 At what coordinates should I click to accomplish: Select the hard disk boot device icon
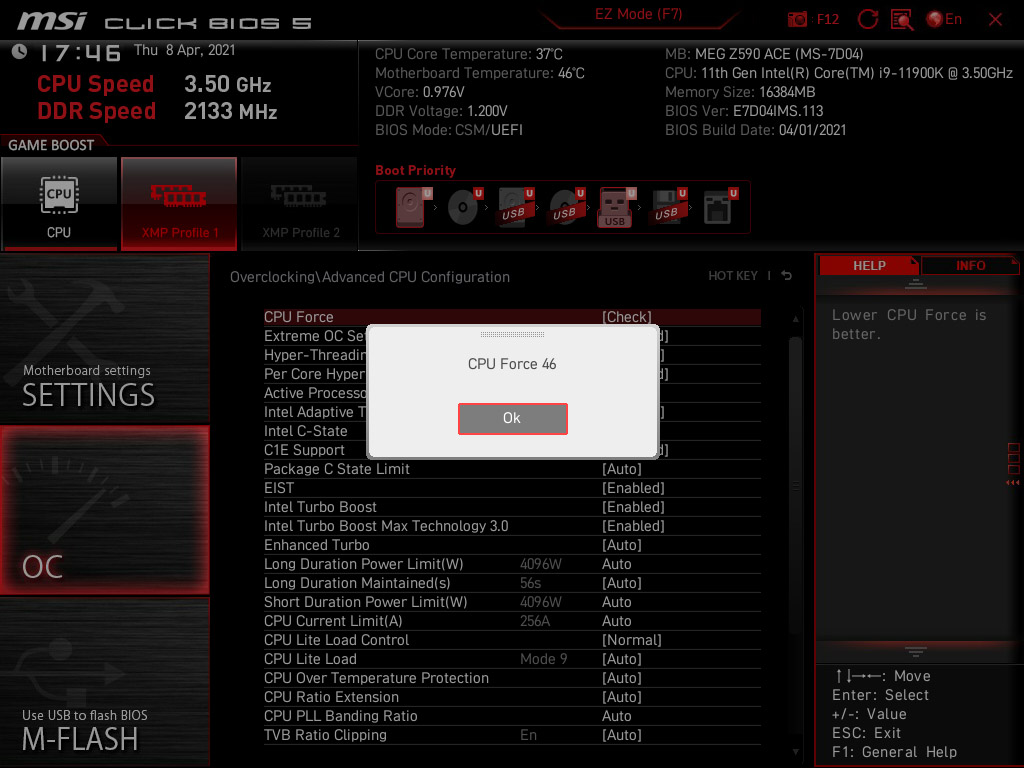(x=412, y=208)
